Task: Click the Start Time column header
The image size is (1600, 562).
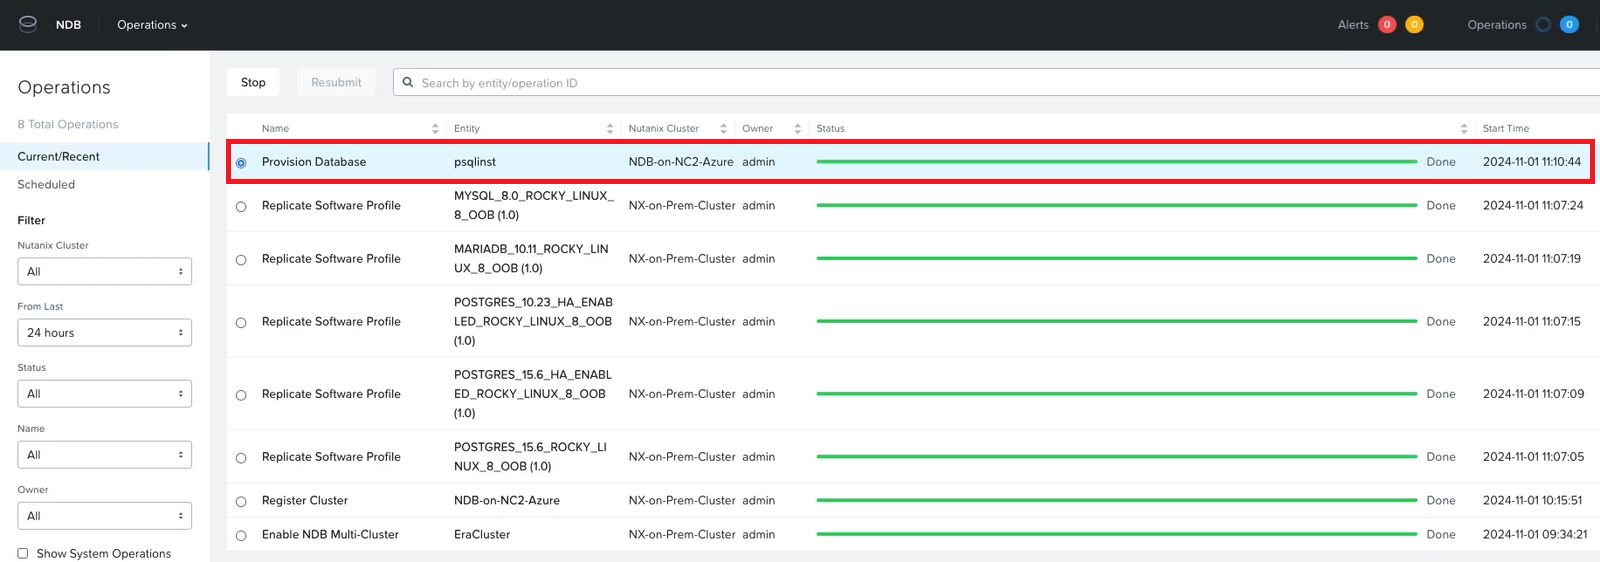Action: (1505, 128)
